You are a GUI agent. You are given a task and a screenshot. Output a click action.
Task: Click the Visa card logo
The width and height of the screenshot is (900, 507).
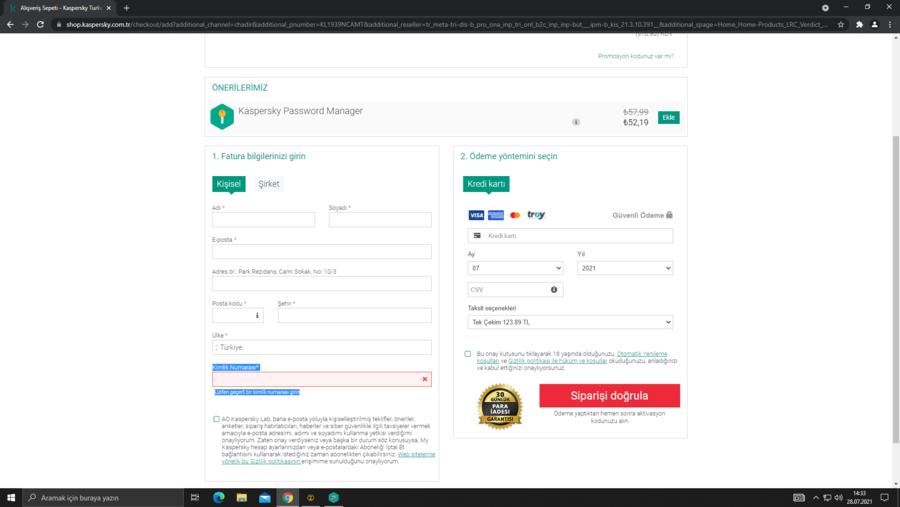point(476,215)
